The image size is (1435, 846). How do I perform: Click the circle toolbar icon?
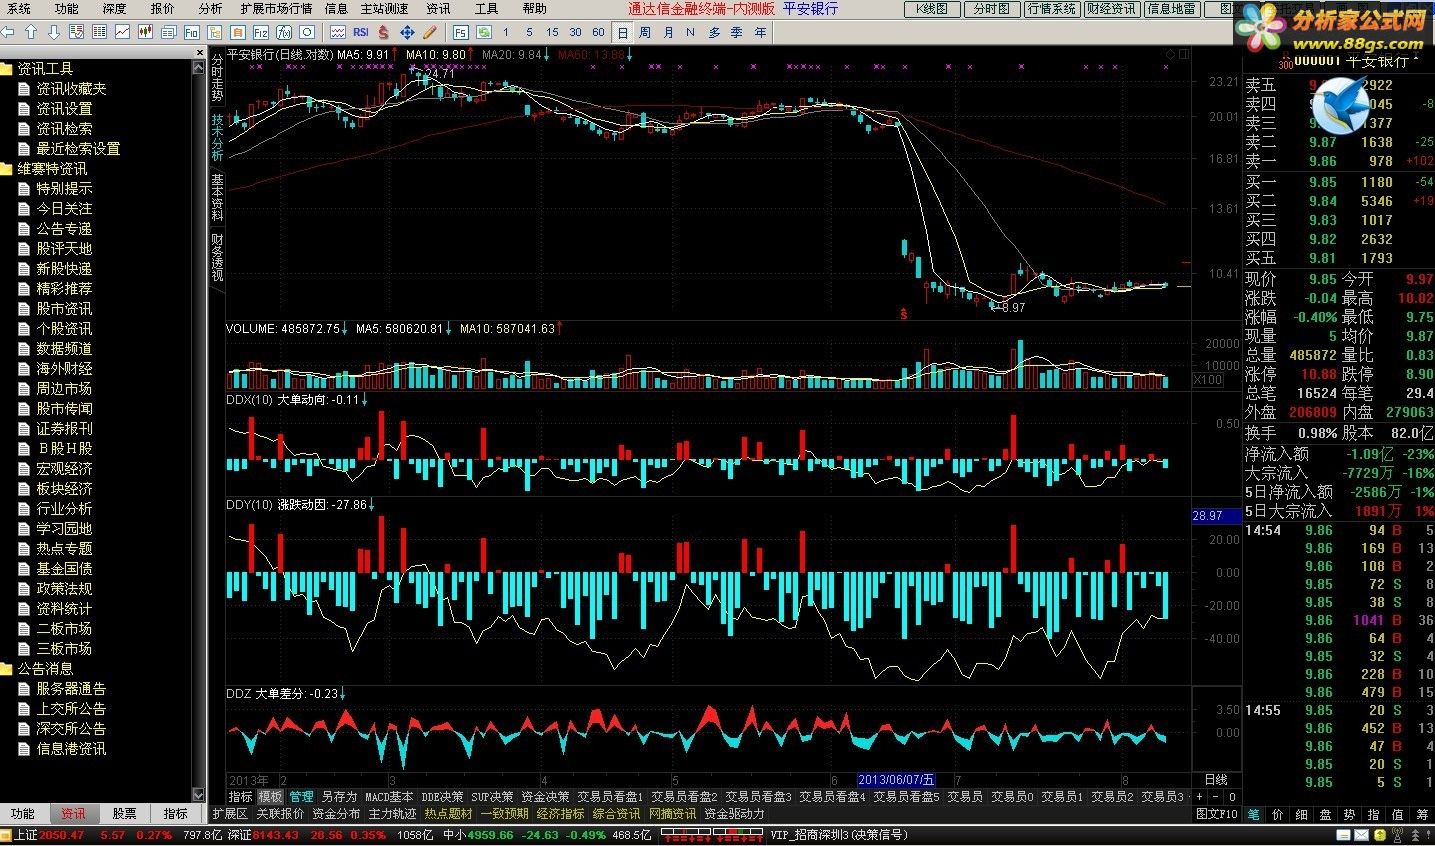tap(307, 32)
